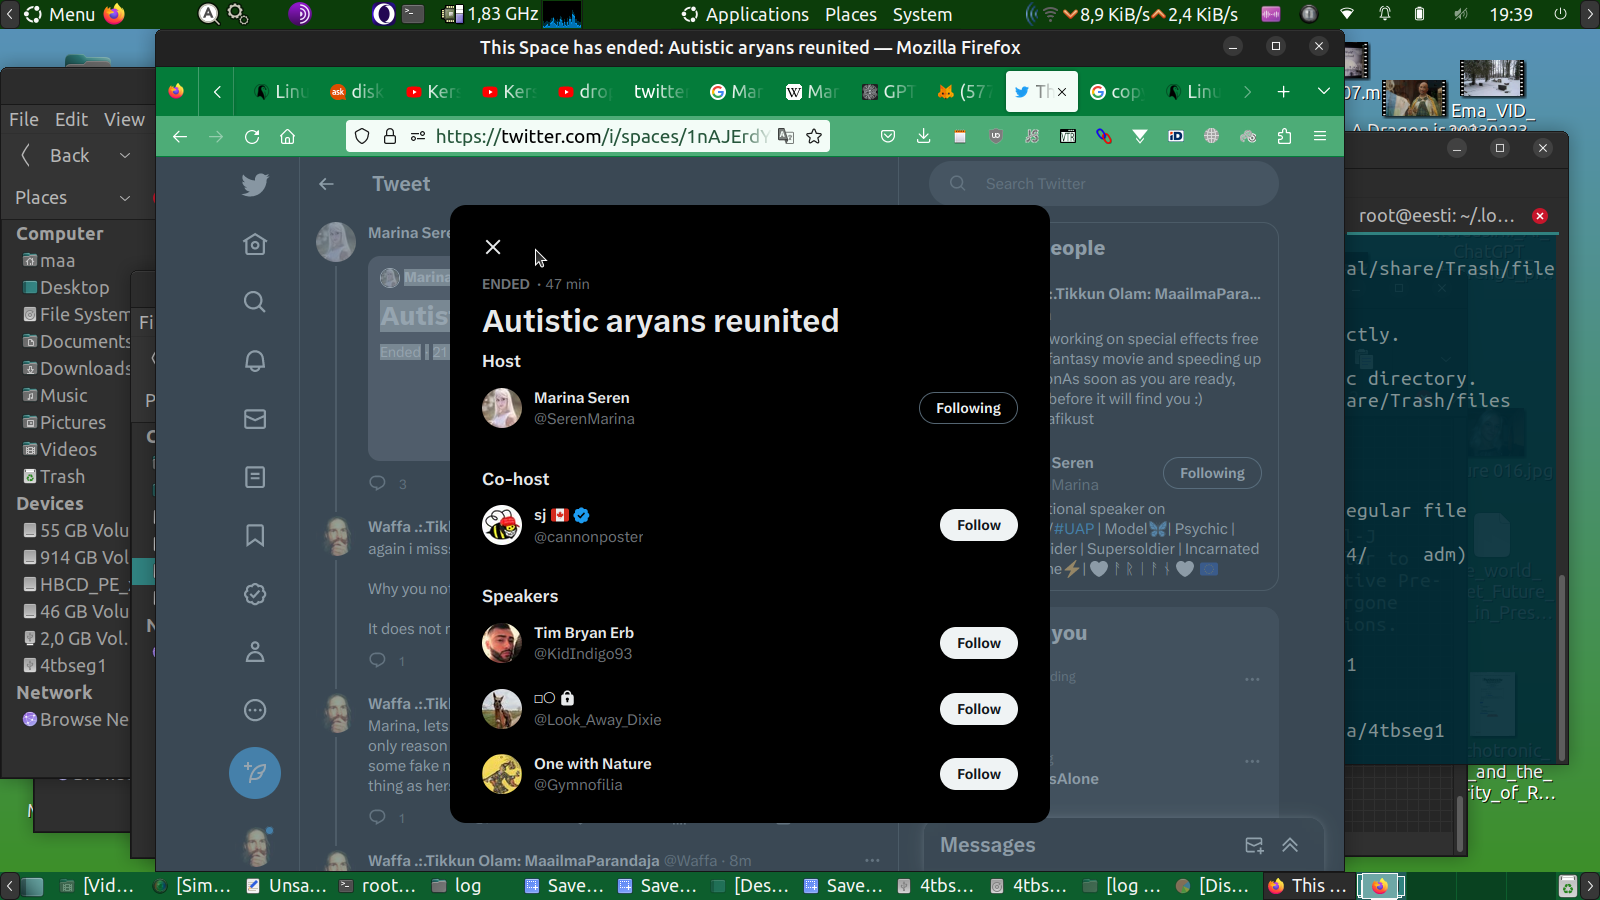Click the blue compose Tweet button
Image resolution: width=1600 pixels, height=900 pixels.
point(255,773)
